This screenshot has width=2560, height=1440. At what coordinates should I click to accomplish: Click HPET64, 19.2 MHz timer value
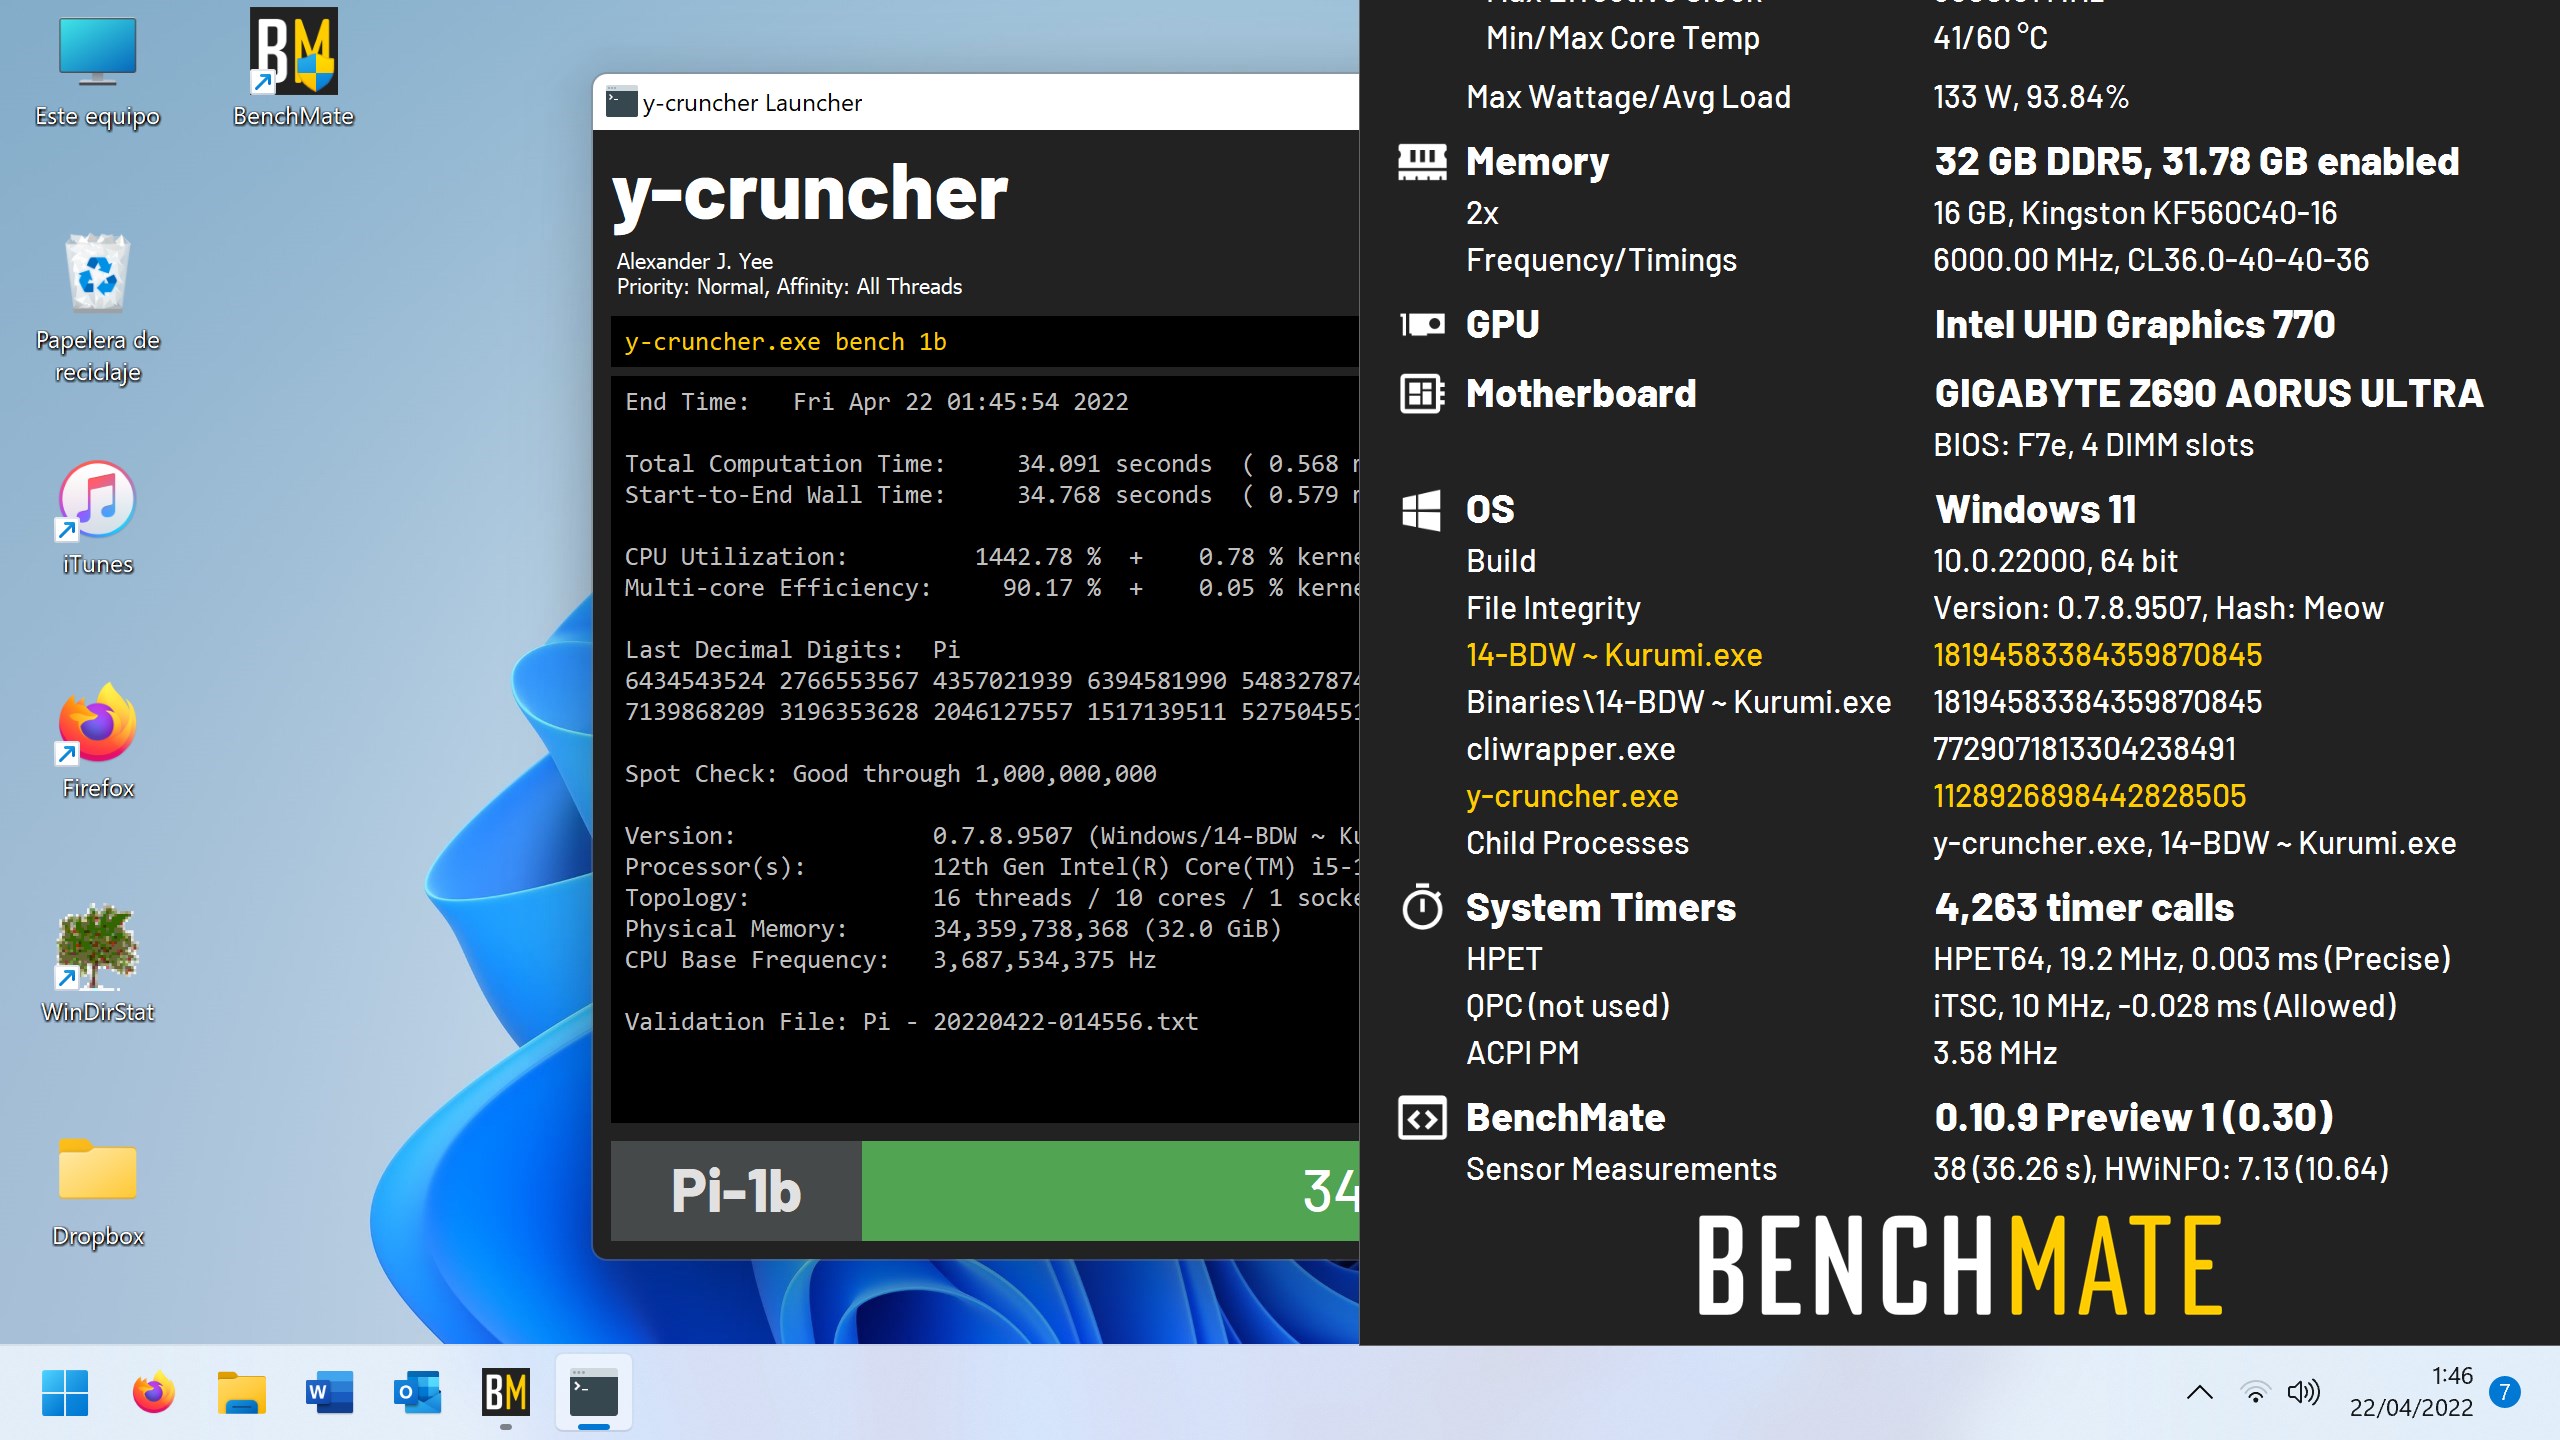point(2192,959)
